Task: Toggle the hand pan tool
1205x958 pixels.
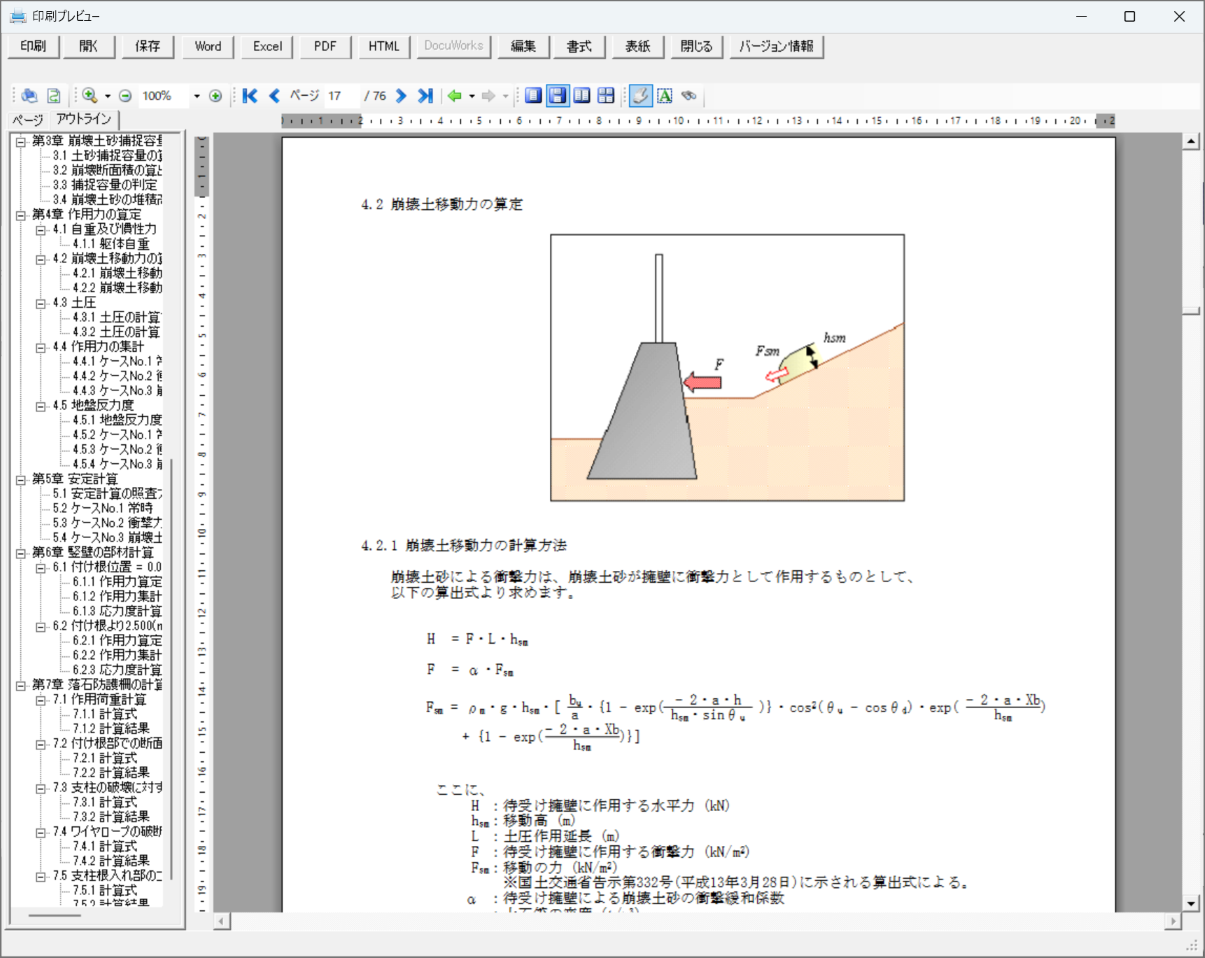Action: pyautogui.click(x=640, y=96)
